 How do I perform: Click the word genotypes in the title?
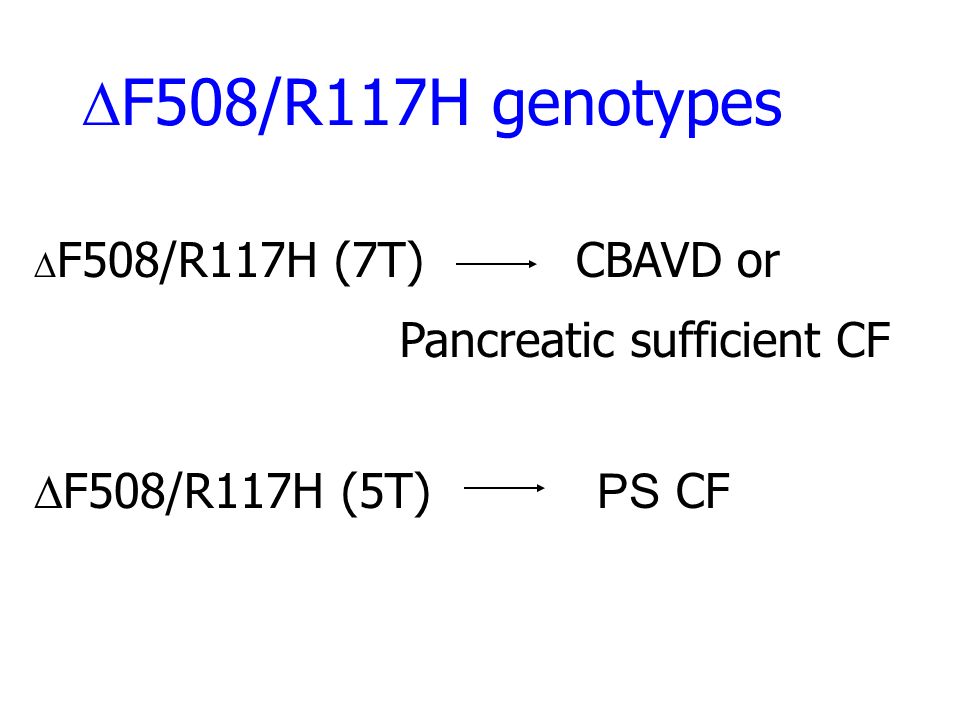(637, 108)
